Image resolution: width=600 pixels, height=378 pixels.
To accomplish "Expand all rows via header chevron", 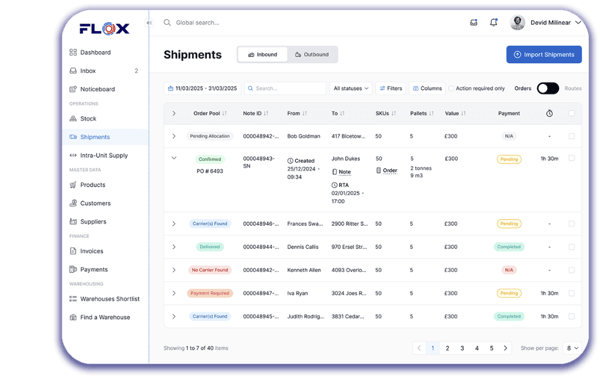I will pyautogui.click(x=174, y=113).
